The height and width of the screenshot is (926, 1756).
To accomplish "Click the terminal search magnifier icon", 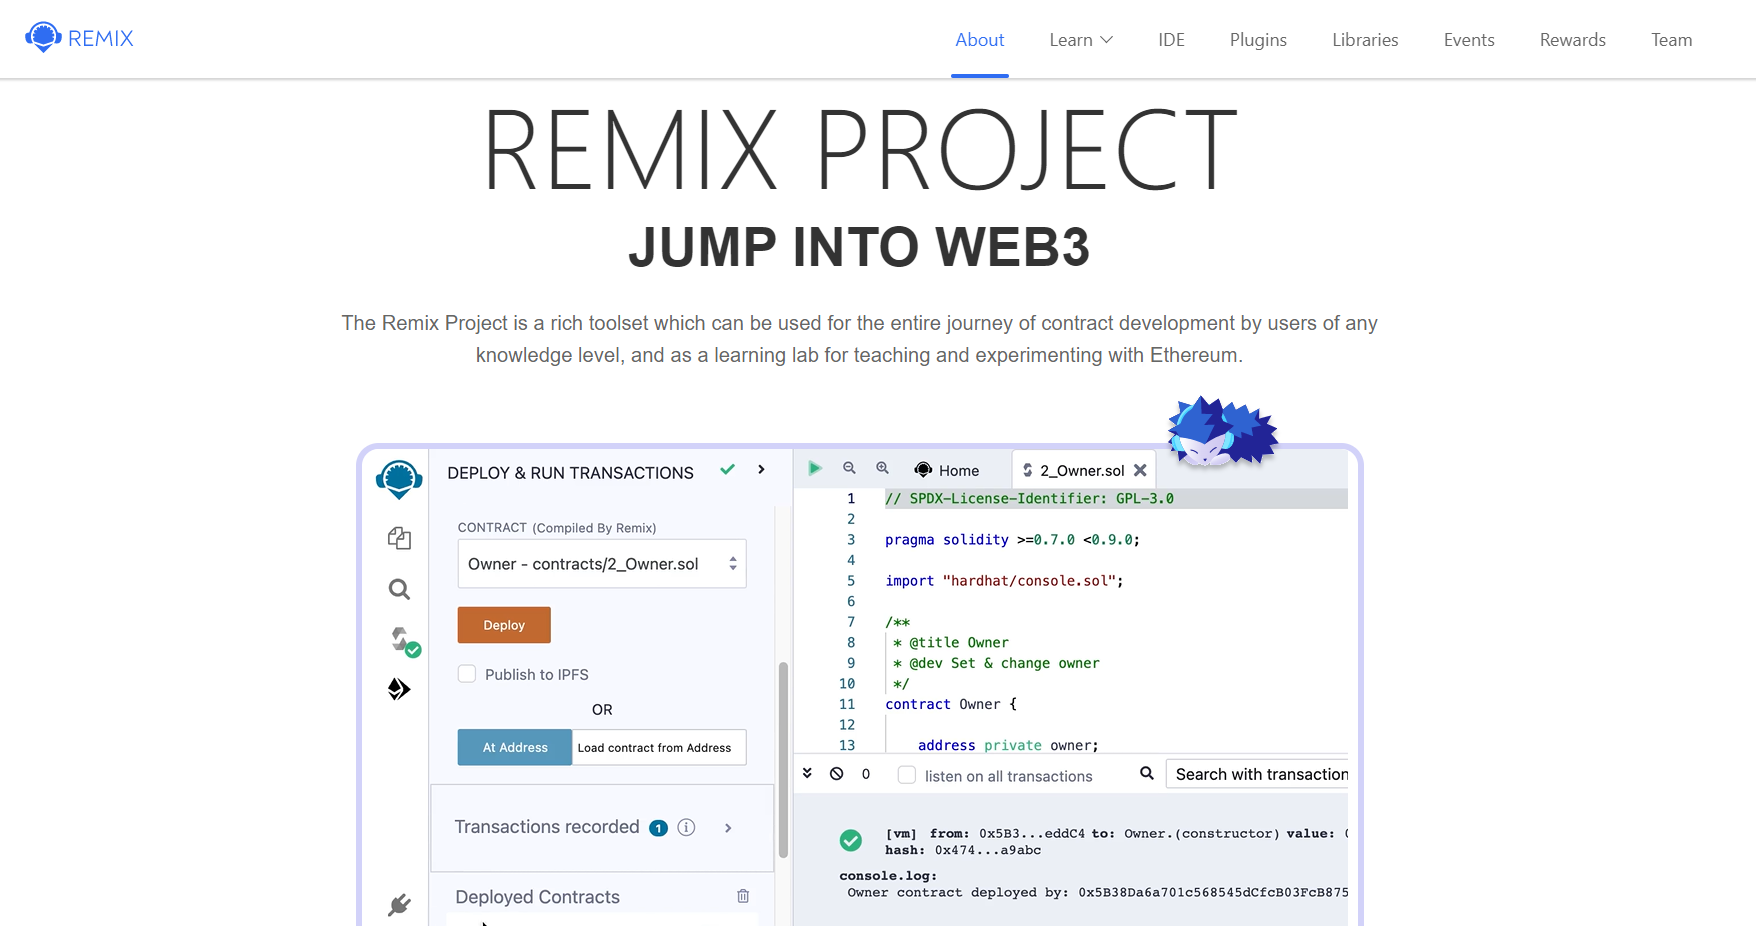I will click(x=1147, y=773).
